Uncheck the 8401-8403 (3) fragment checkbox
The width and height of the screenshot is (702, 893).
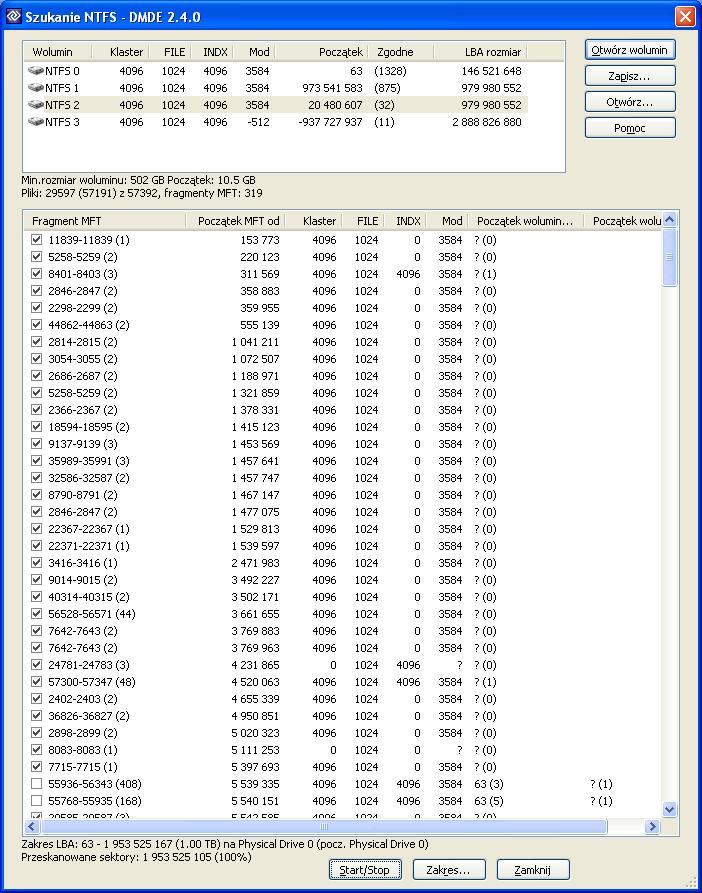pyautogui.click(x=36, y=274)
